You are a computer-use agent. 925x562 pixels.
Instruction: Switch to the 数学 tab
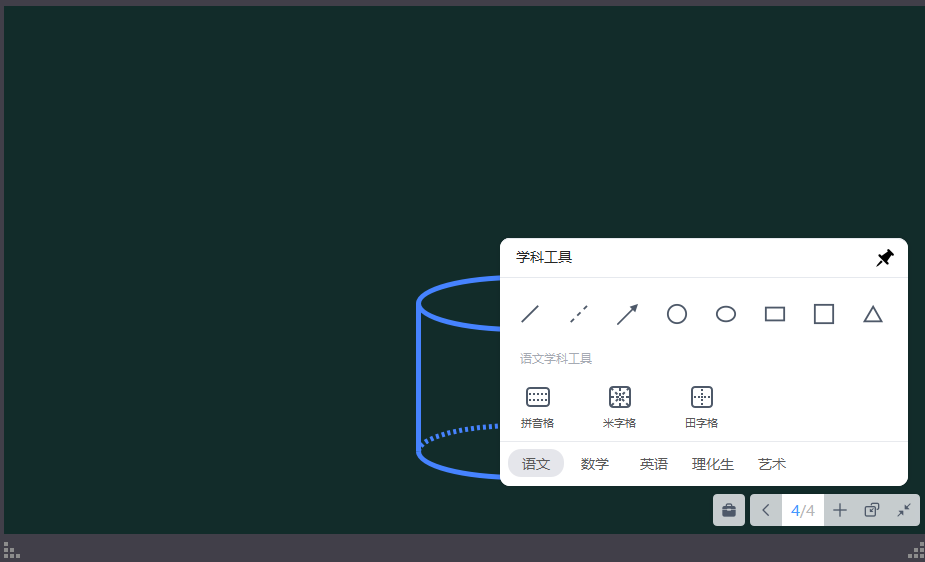595,464
